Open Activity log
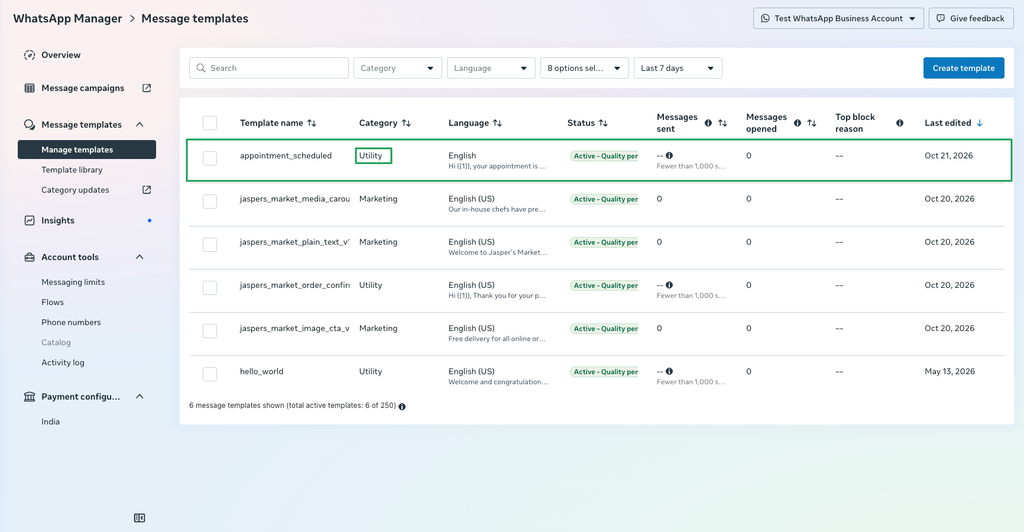1024x532 pixels. coord(63,362)
